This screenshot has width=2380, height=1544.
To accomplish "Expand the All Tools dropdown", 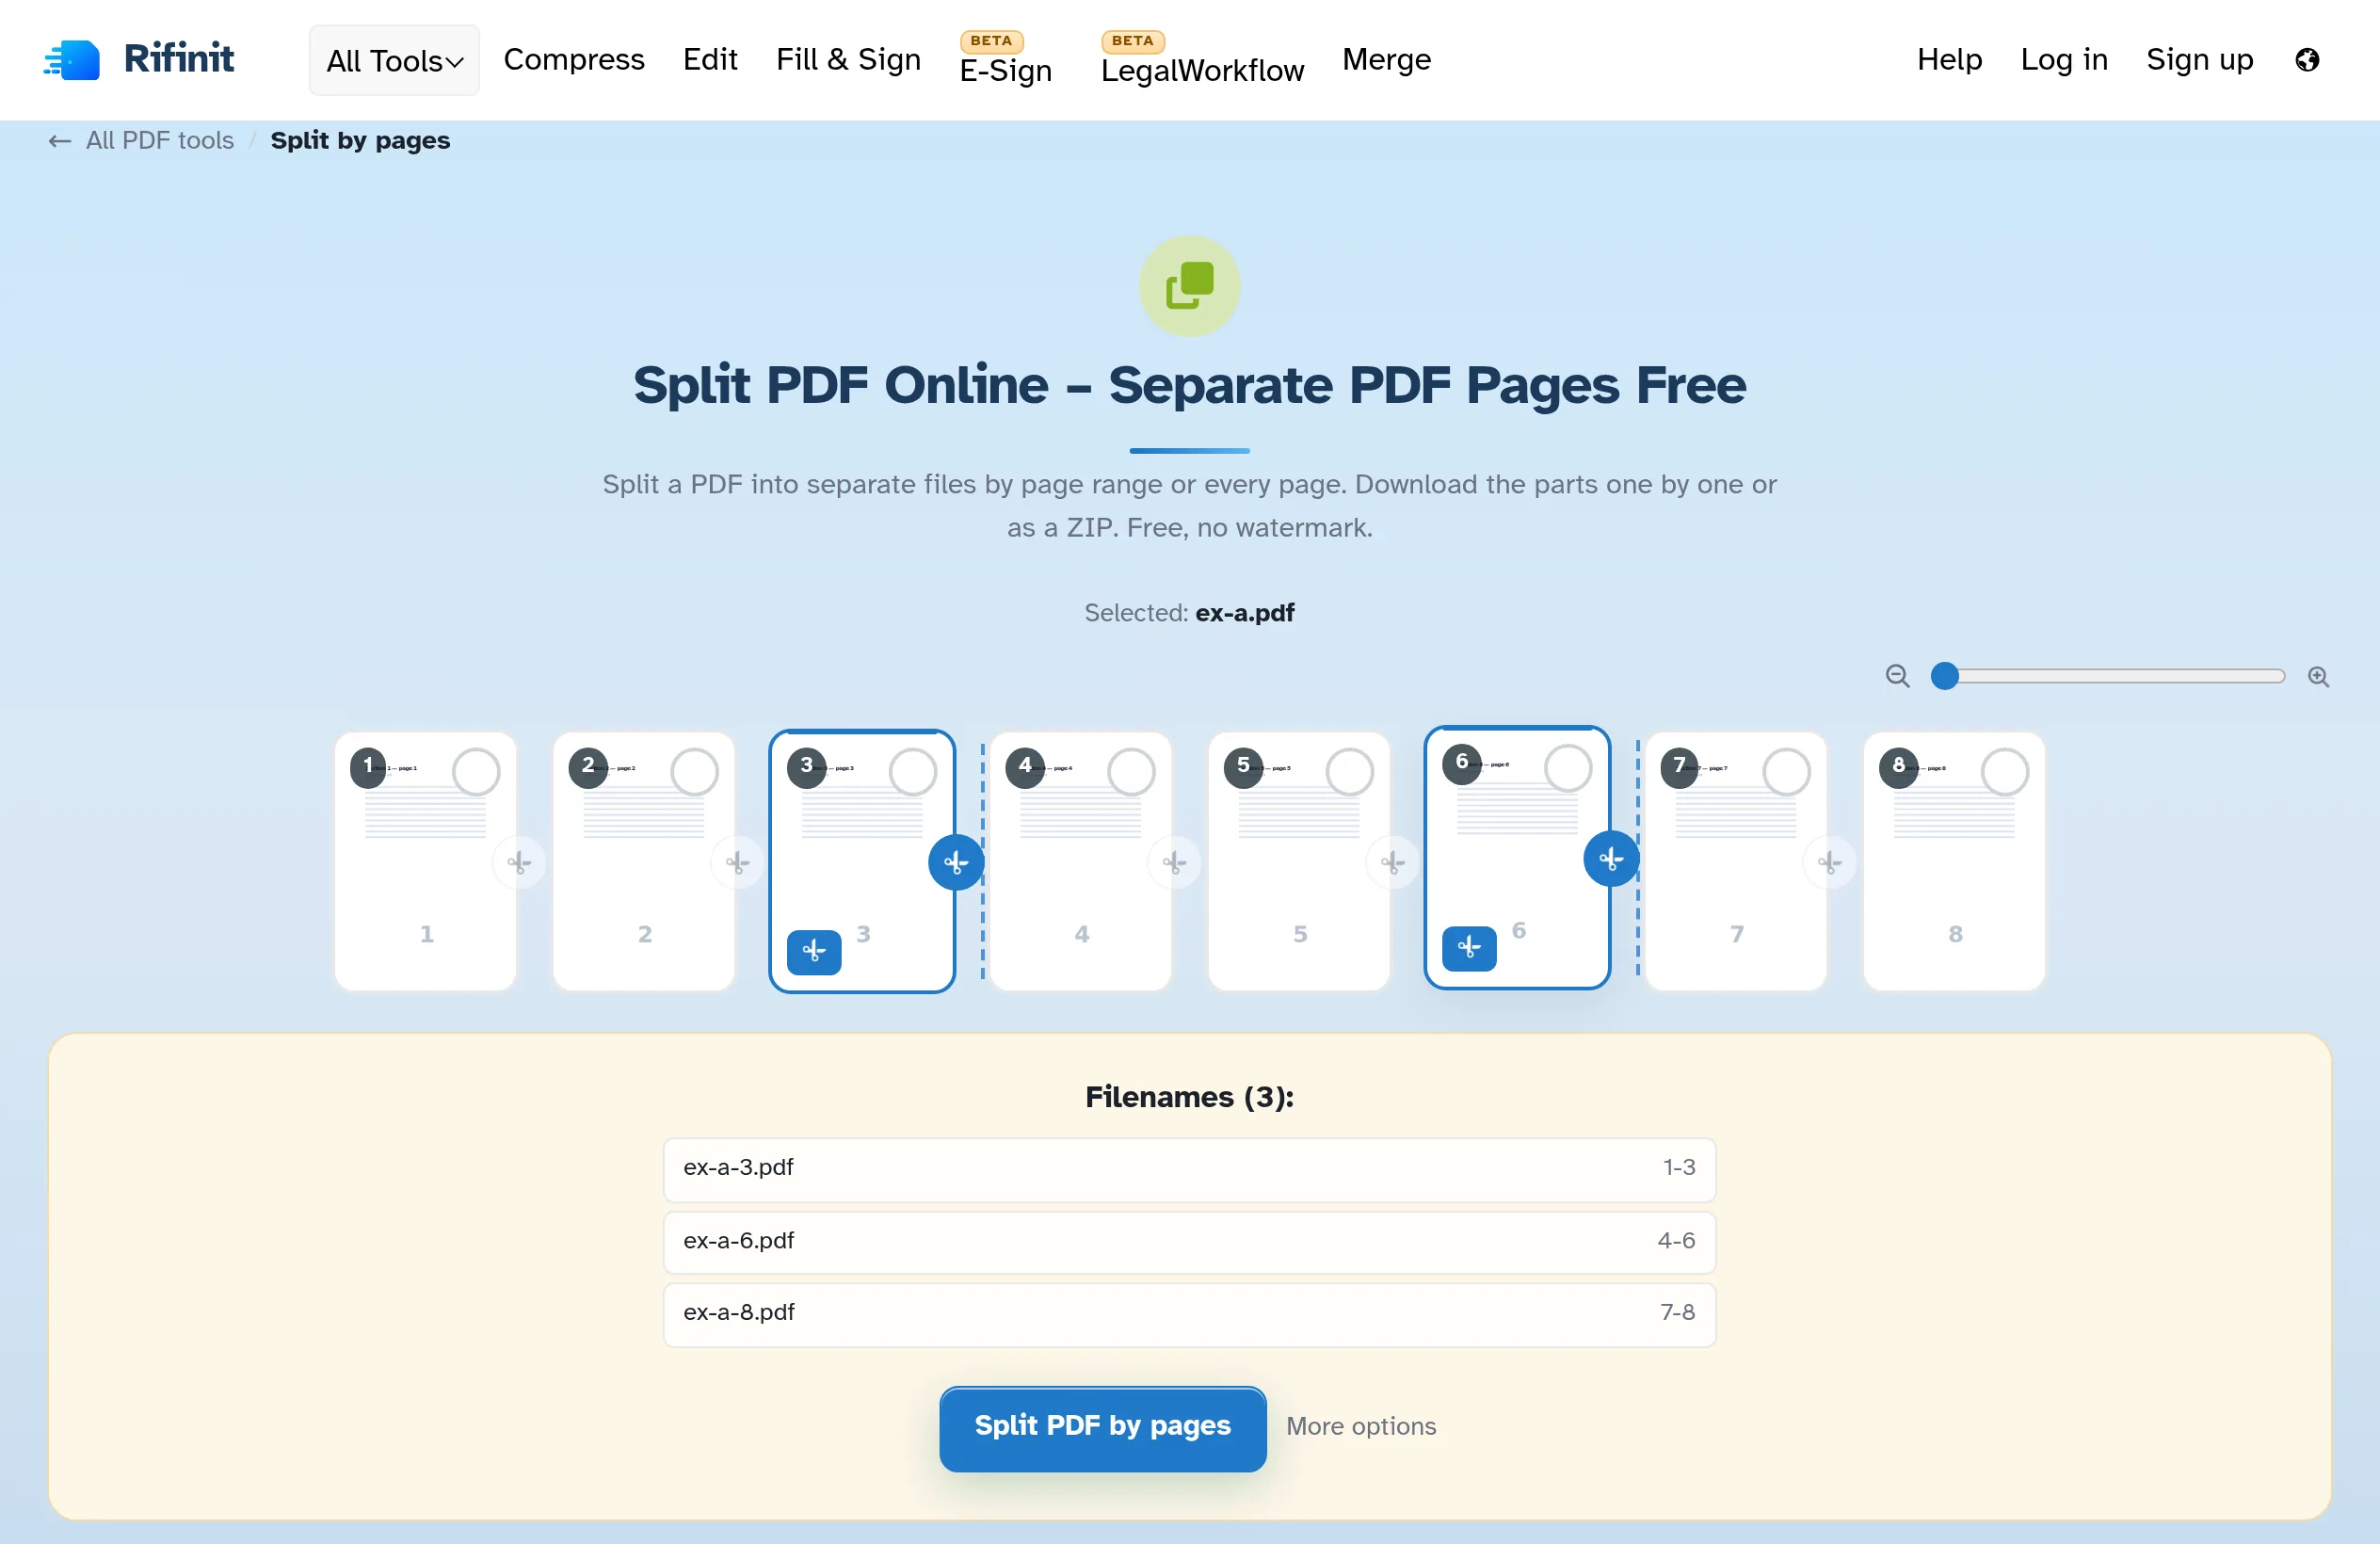I will [394, 61].
